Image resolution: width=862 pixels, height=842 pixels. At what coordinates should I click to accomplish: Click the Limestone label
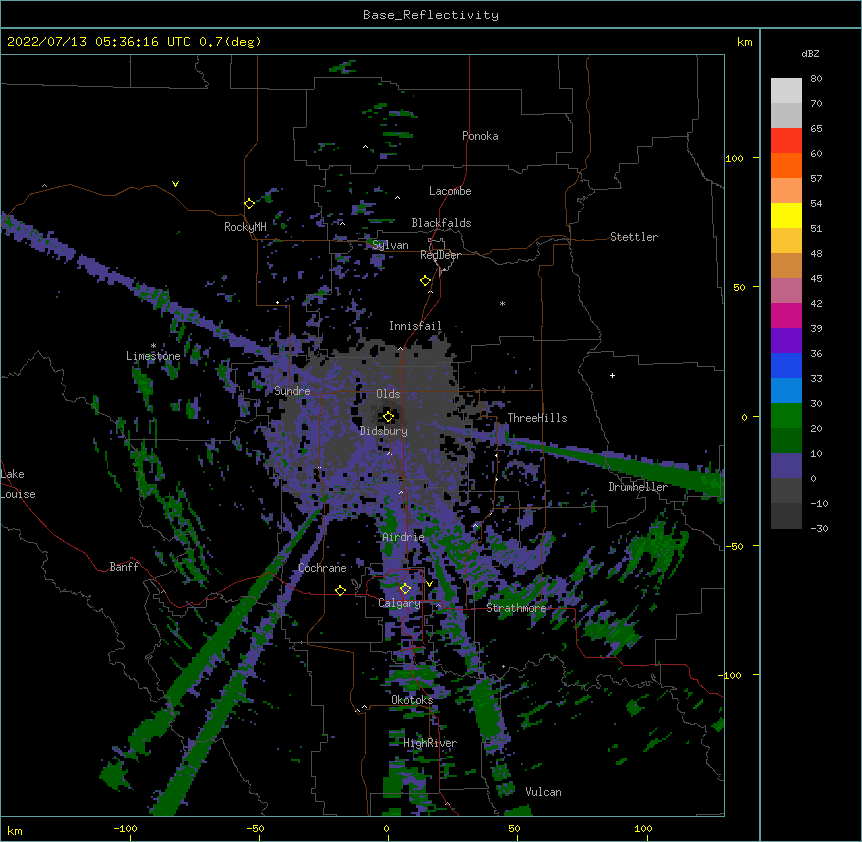coord(153,356)
